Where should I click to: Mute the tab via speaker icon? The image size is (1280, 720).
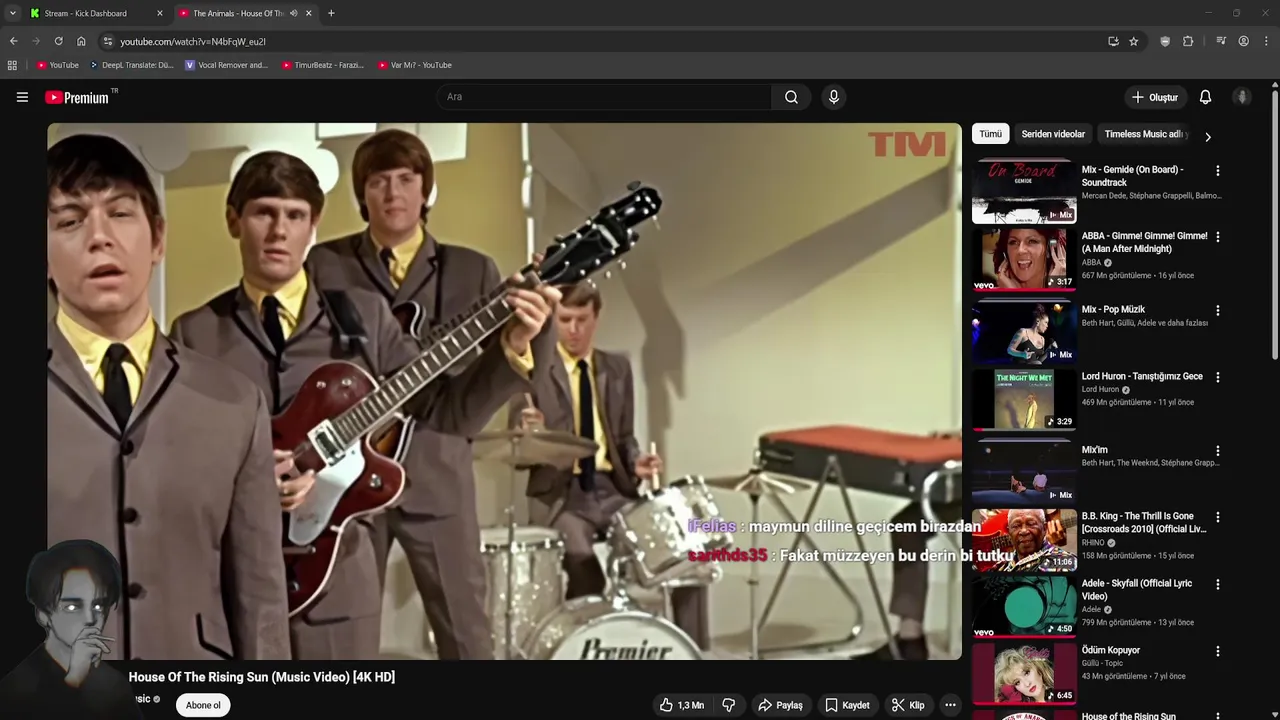point(294,13)
